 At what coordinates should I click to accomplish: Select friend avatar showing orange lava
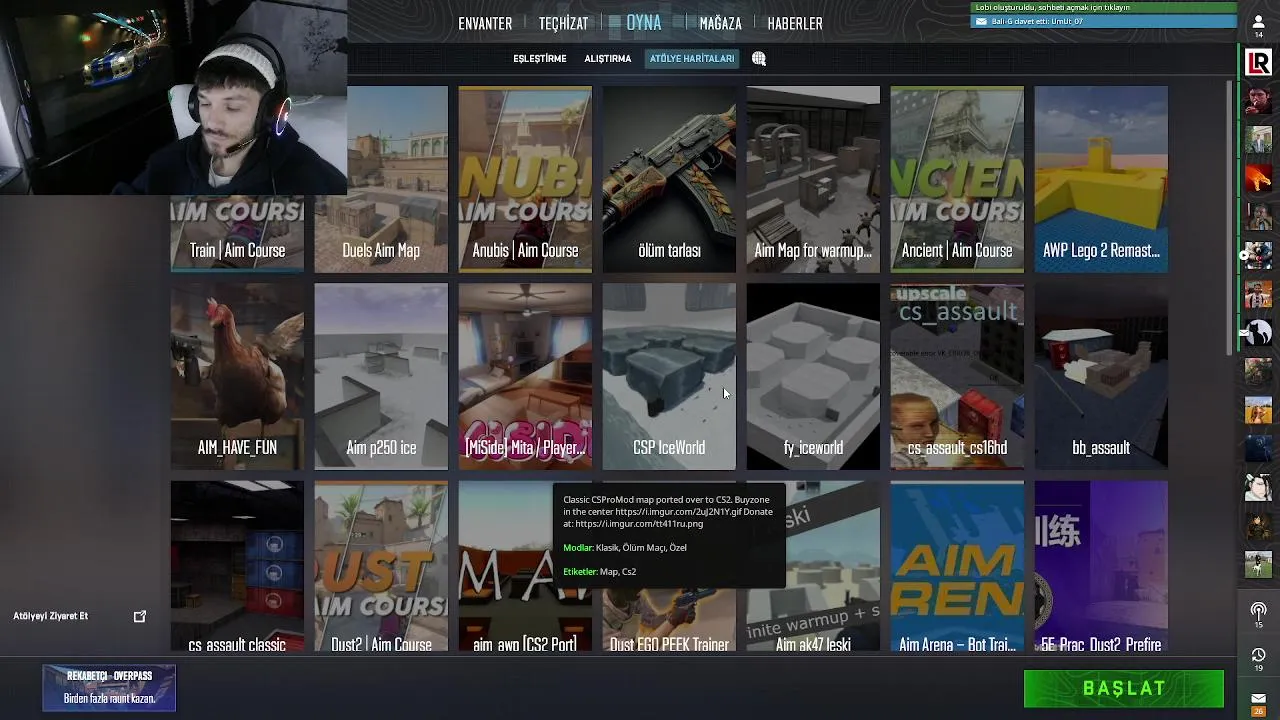tap(1258, 178)
